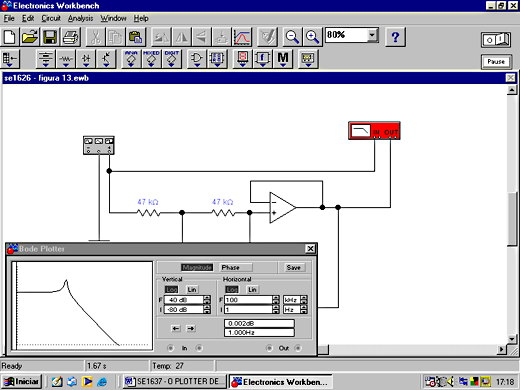The height and width of the screenshot is (390, 520).
Task: Change the Hz unit stepper
Action: tap(304, 310)
